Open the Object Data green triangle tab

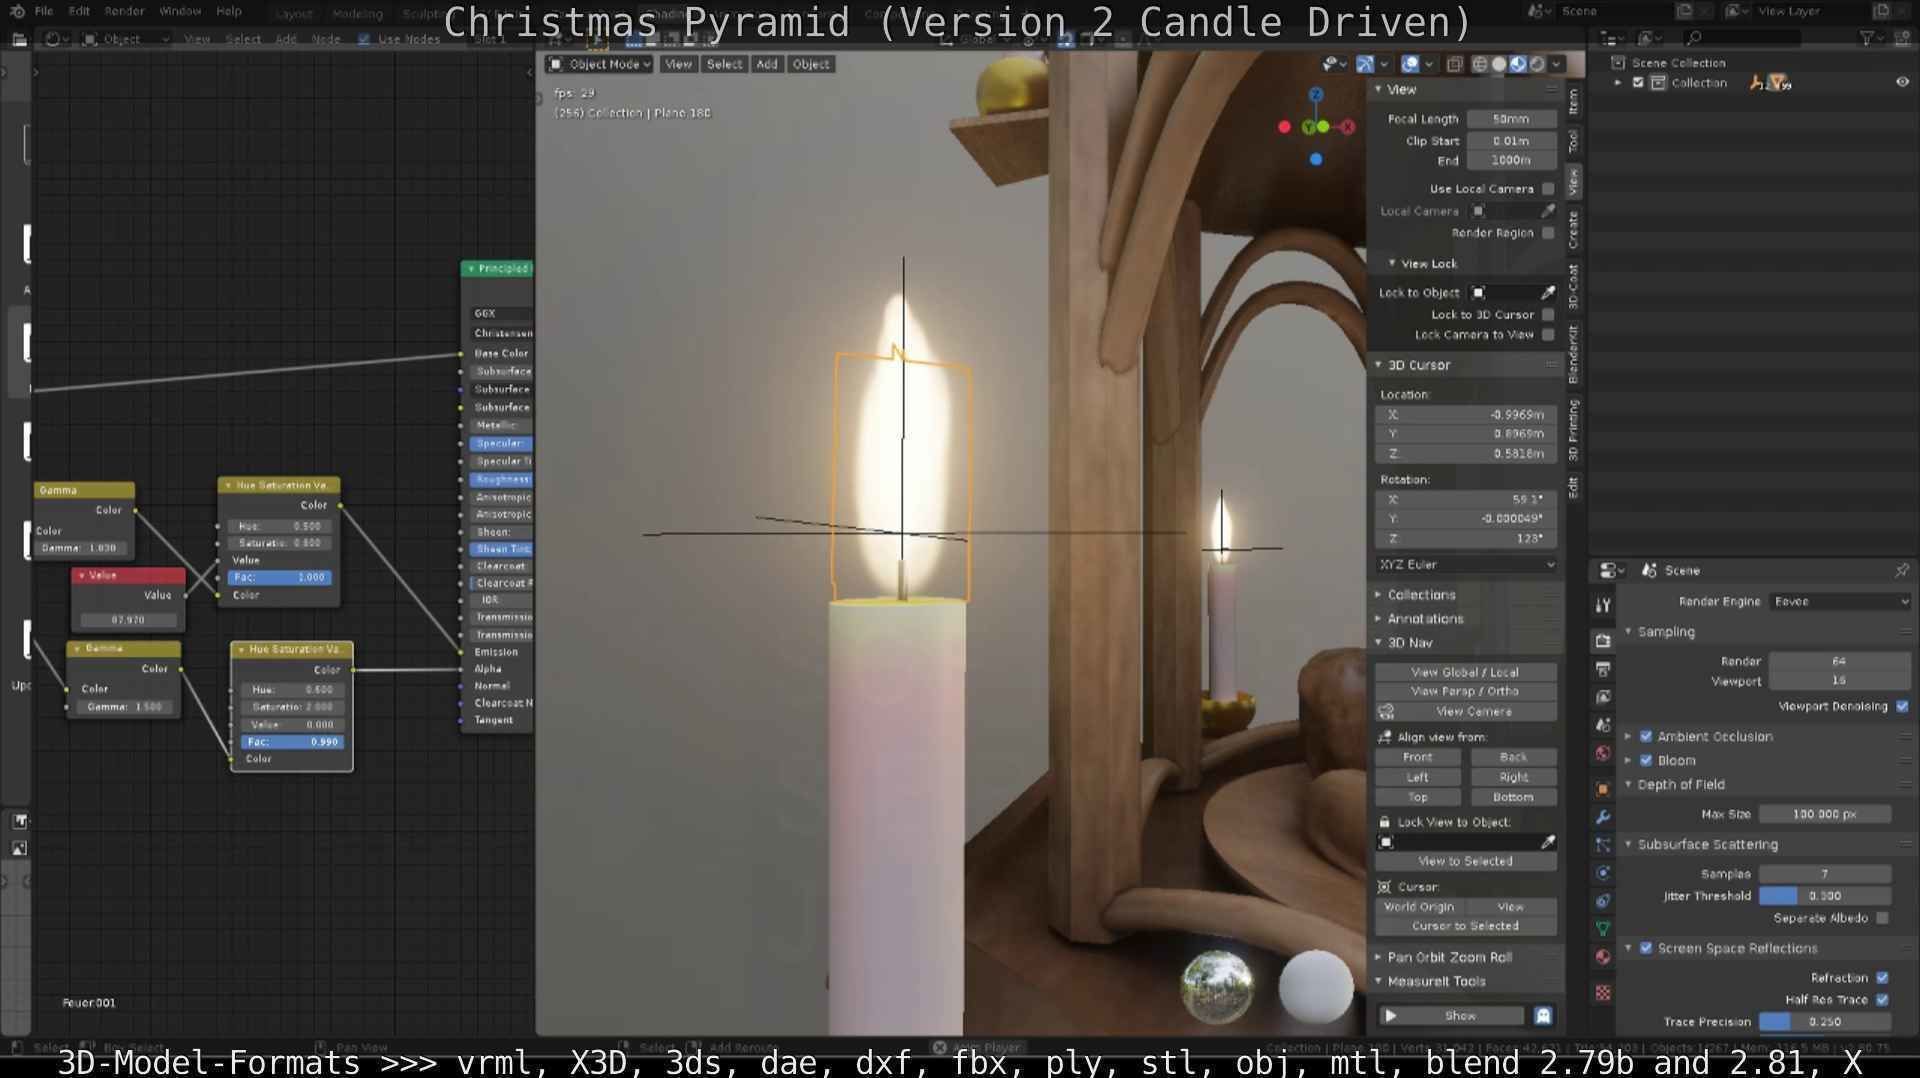tap(1603, 929)
